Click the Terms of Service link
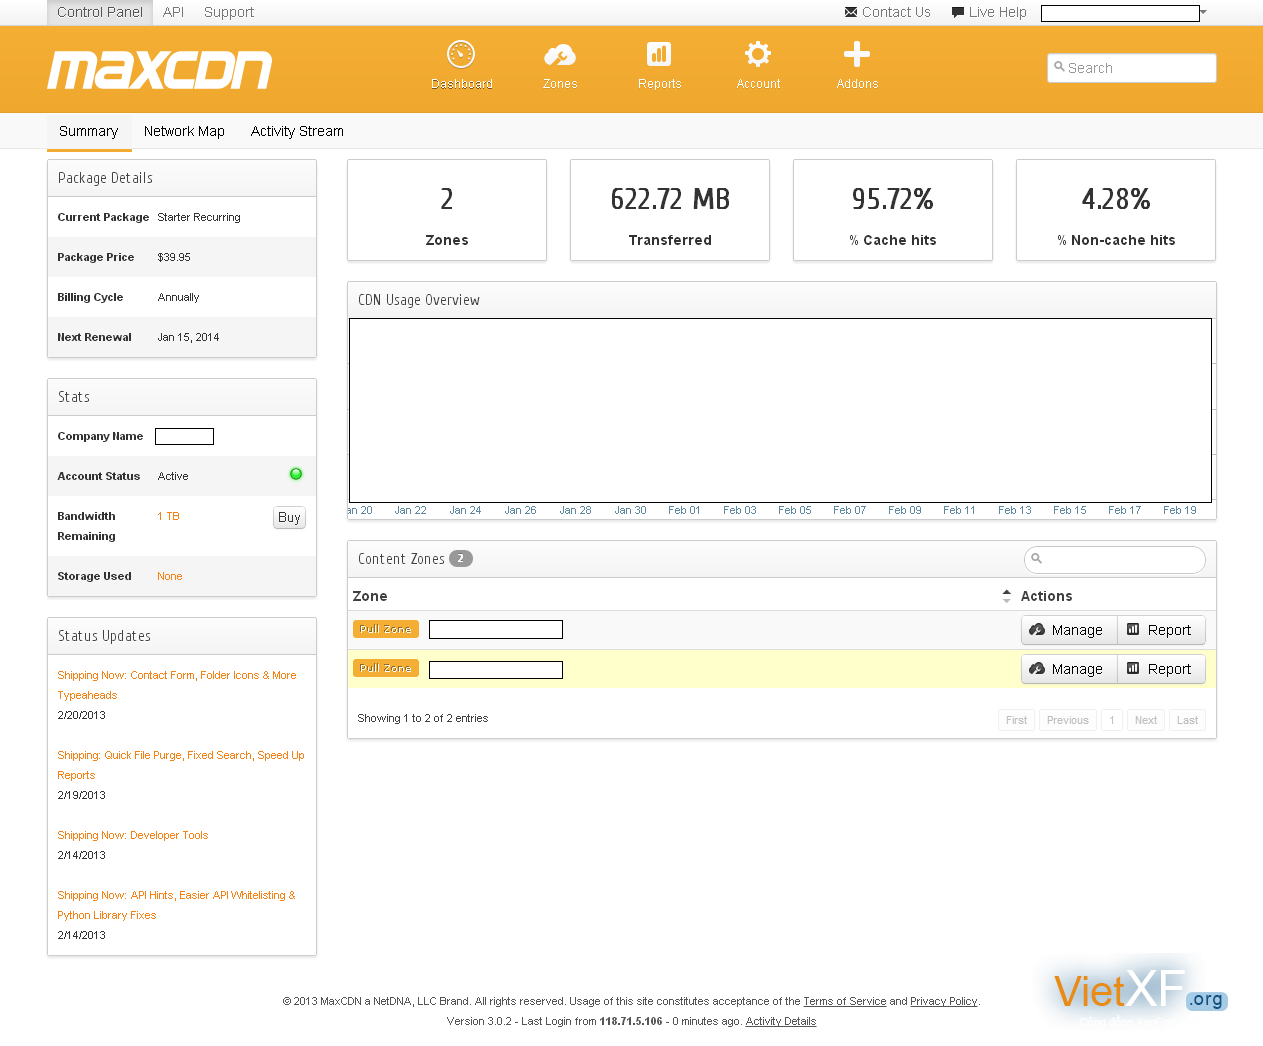Image resolution: width=1263 pixels, height=1046 pixels. (x=844, y=1001)
